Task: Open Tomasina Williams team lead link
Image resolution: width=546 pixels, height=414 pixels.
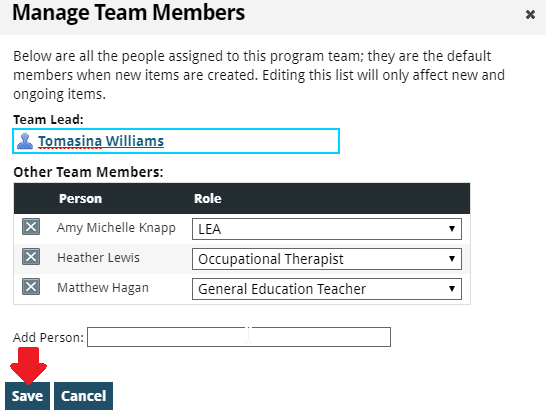Action: point(101,141)
